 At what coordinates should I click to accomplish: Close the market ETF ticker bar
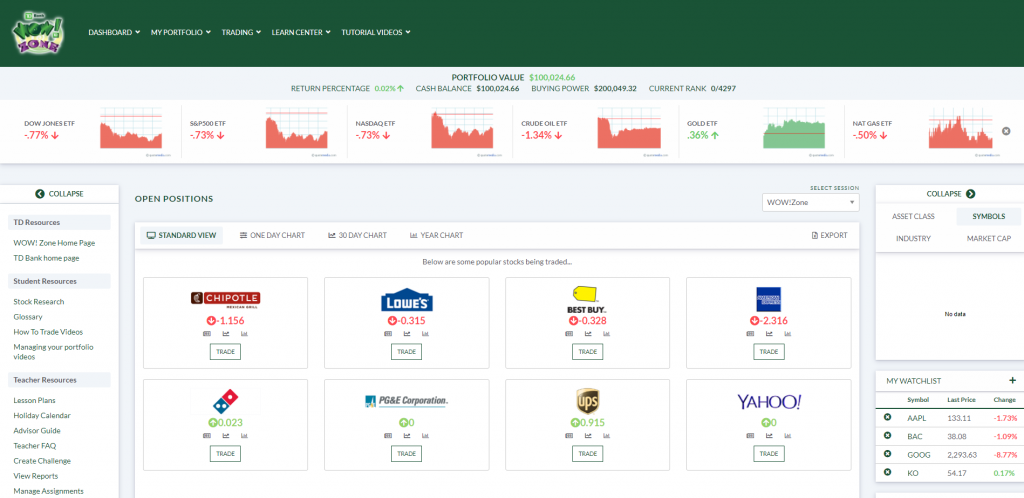point(1006,131)
